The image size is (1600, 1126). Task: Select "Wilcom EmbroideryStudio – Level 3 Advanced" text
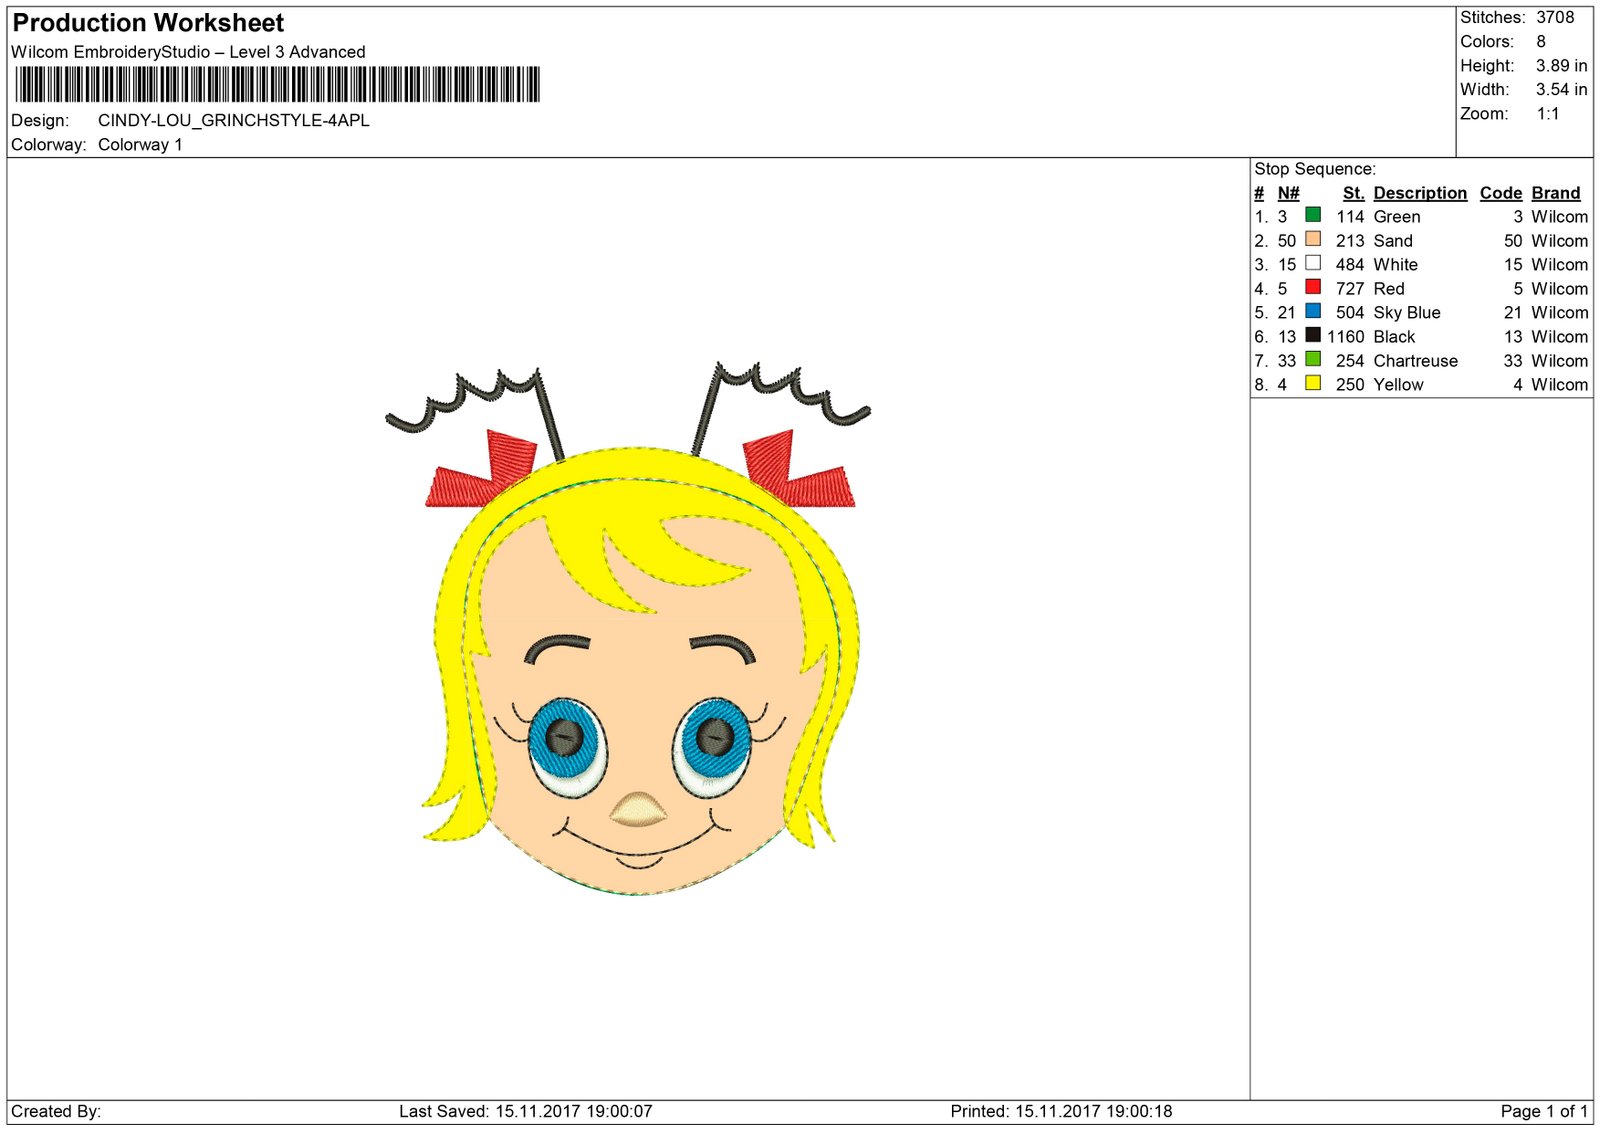point(188,52)
